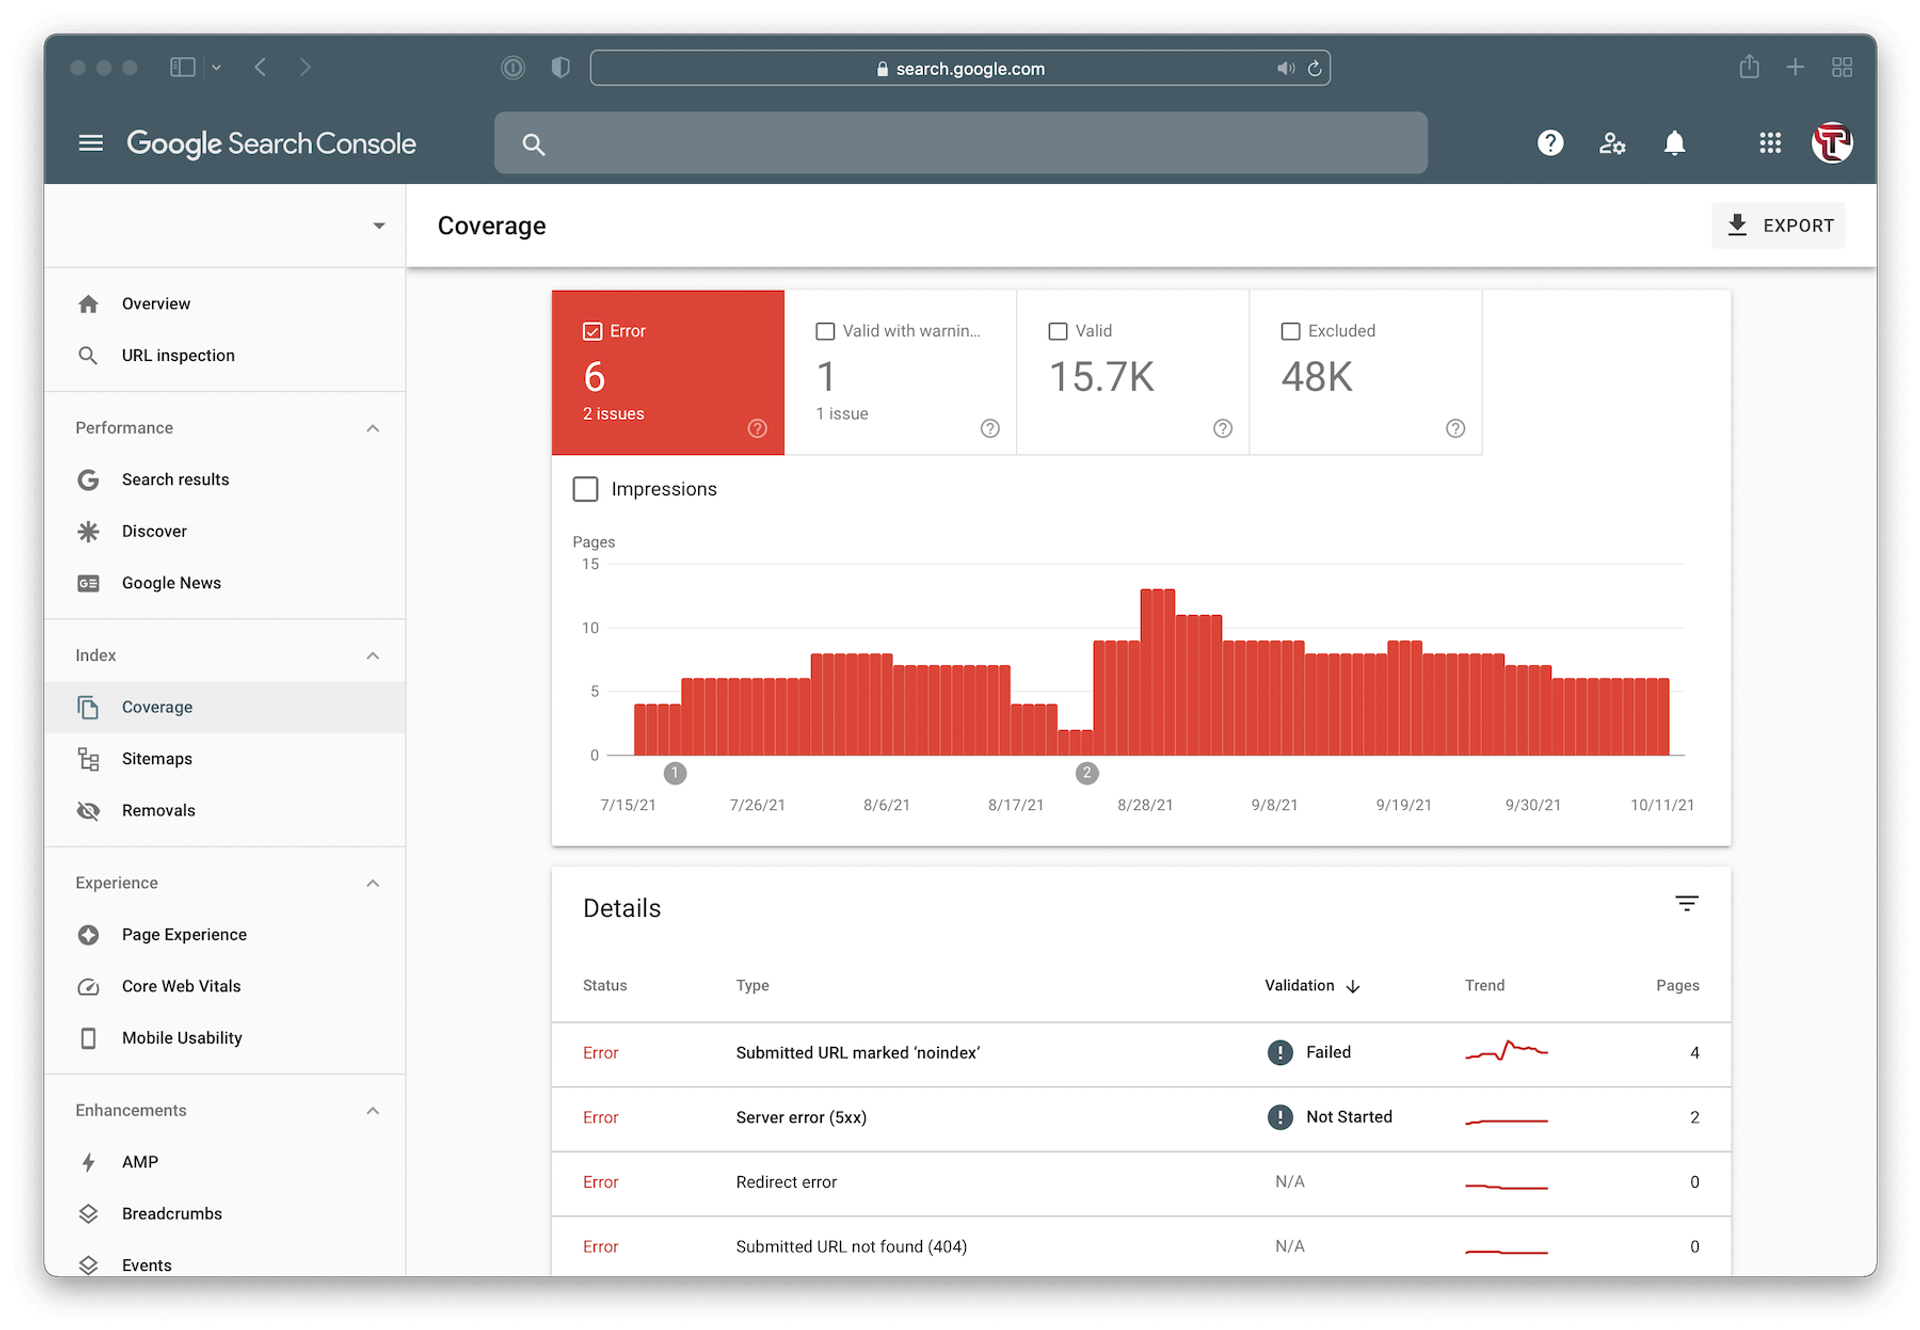Screen dimensions: 1920x1330
Task: Enable the Impressions checkbox
Action: (585, 489)
